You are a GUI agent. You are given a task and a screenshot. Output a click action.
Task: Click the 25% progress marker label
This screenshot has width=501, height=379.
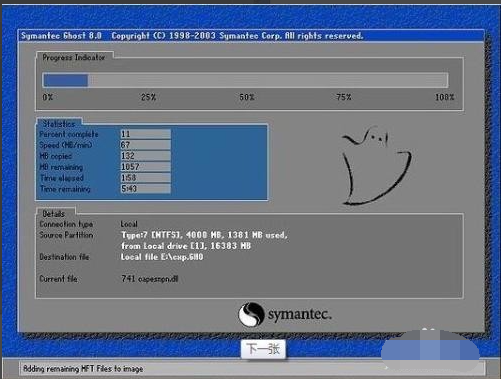click(148, 97)
